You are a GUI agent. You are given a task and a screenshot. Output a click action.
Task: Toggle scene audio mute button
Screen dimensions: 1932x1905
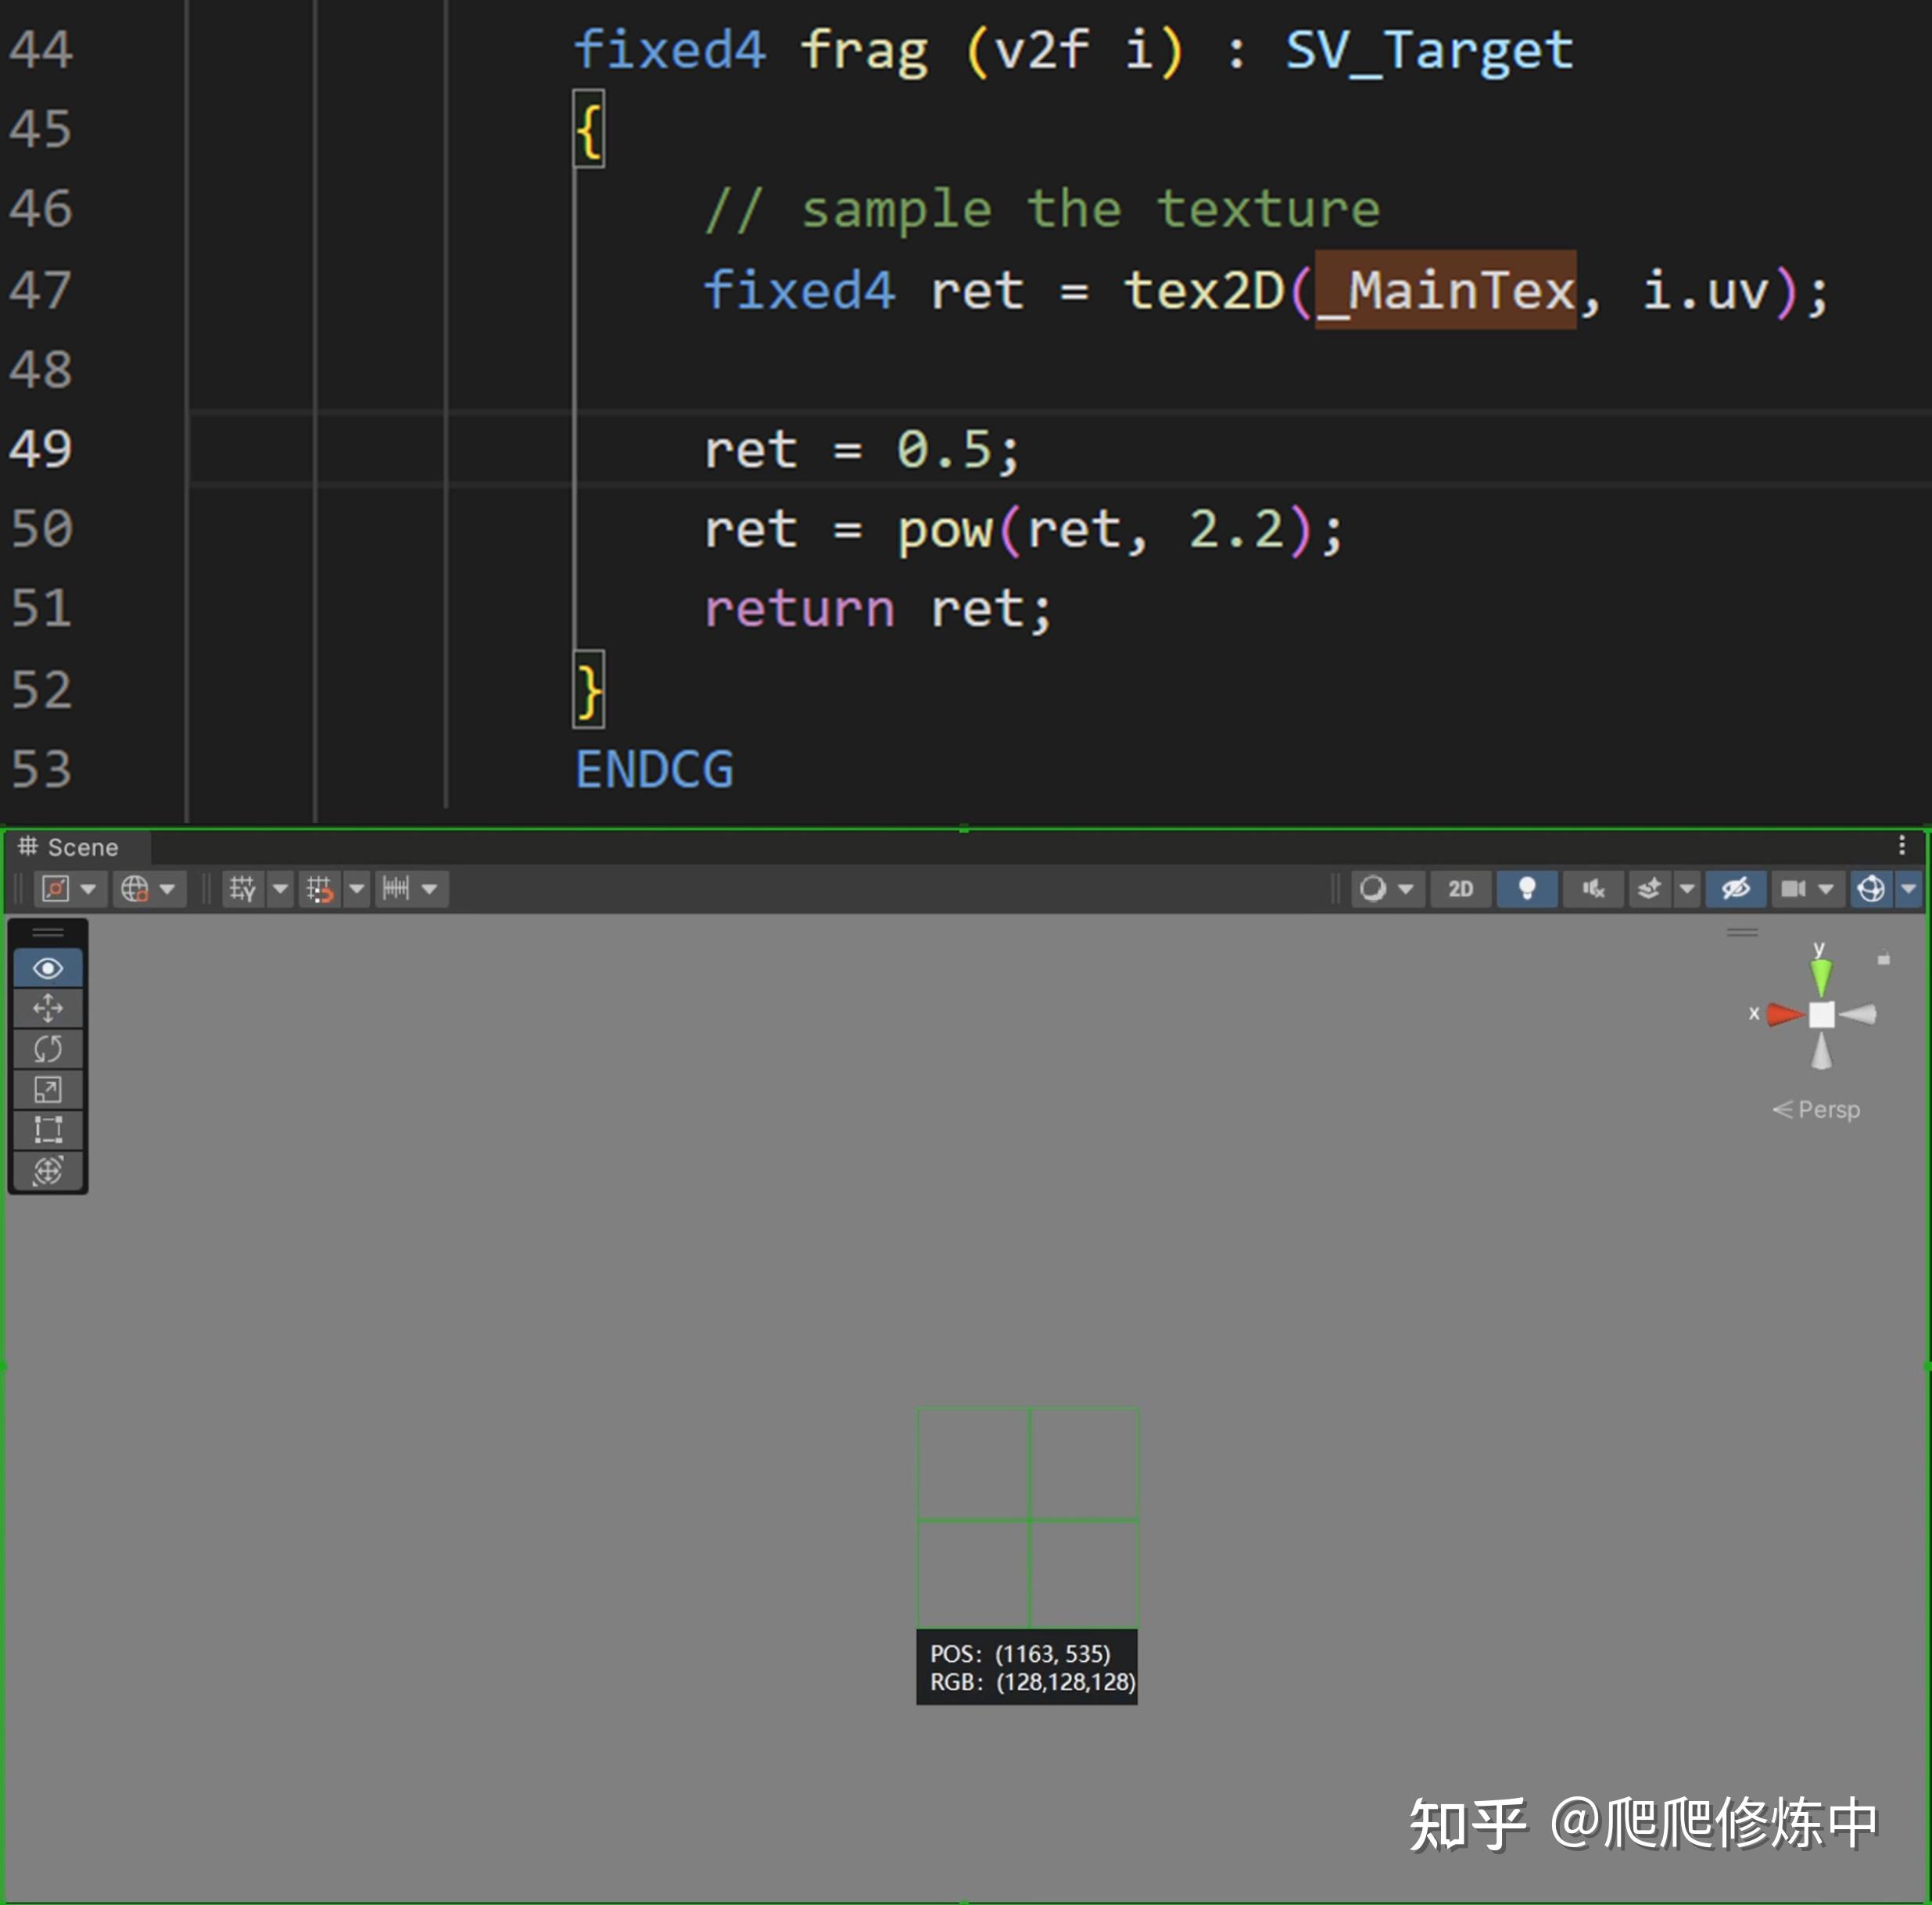point(1593,888)
